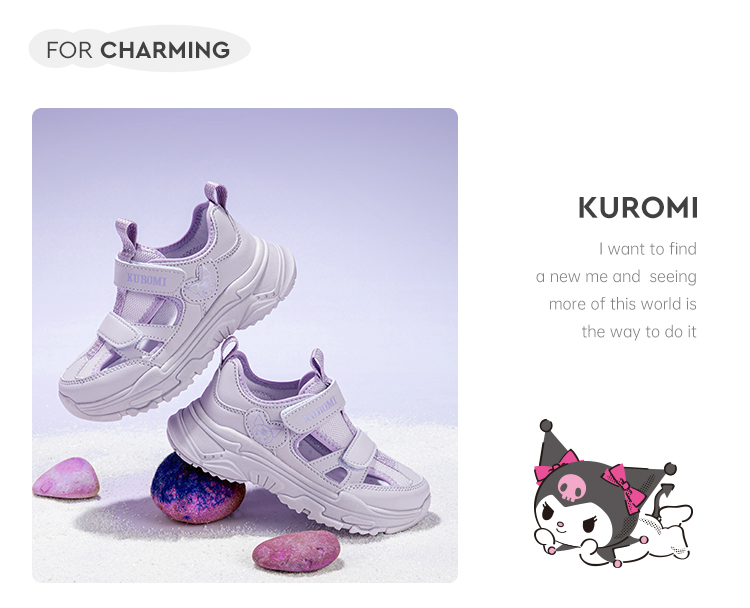Click the Kuromi cartoon character illustration
Viewport: 750px width, 608px height.
pos(613,494)
